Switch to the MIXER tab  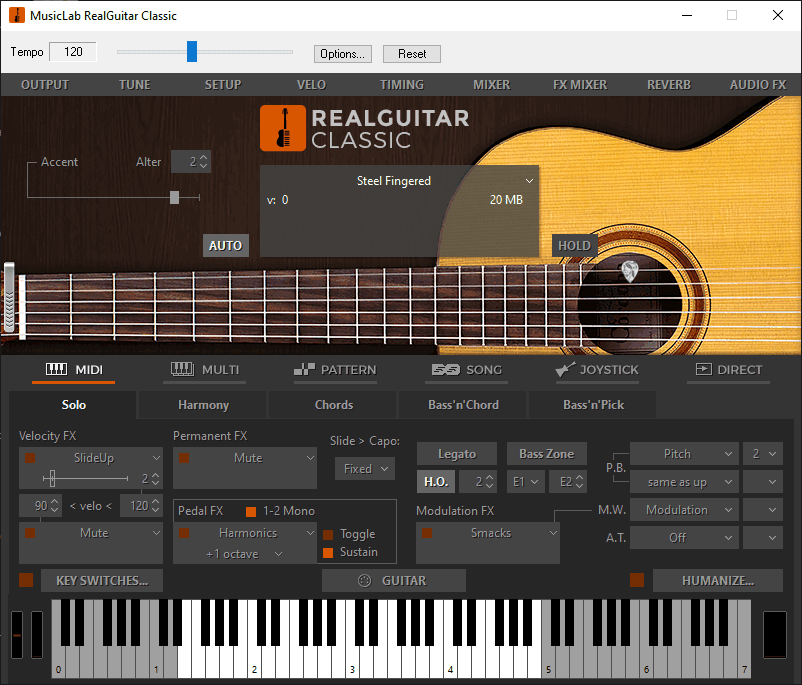click(491, 85)
